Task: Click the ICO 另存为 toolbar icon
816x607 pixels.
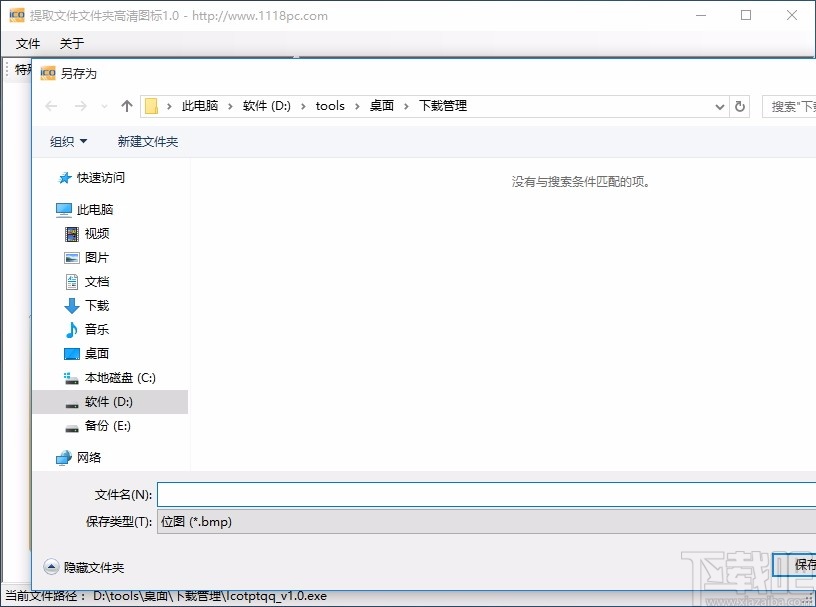Action: [47, 72]
